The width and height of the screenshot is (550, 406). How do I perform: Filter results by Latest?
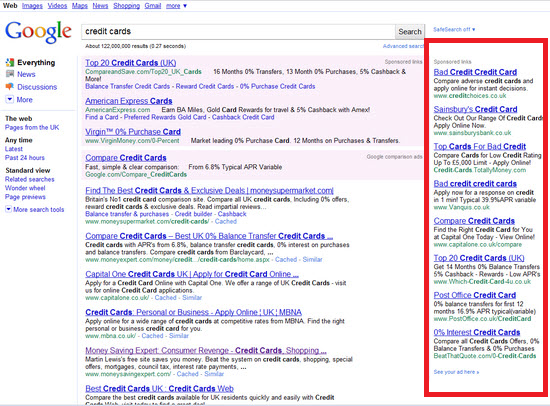click(14, 149)
